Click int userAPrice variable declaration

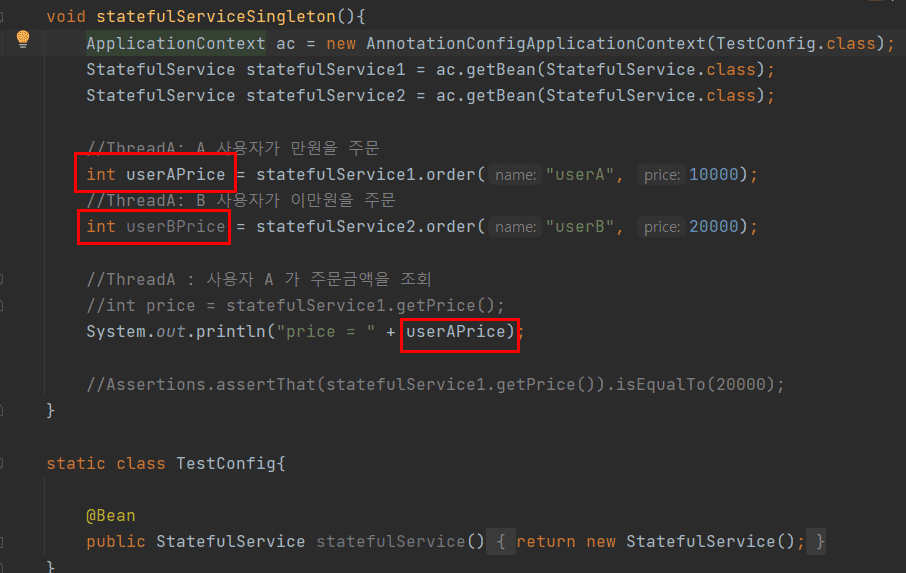tap(155, 174)
